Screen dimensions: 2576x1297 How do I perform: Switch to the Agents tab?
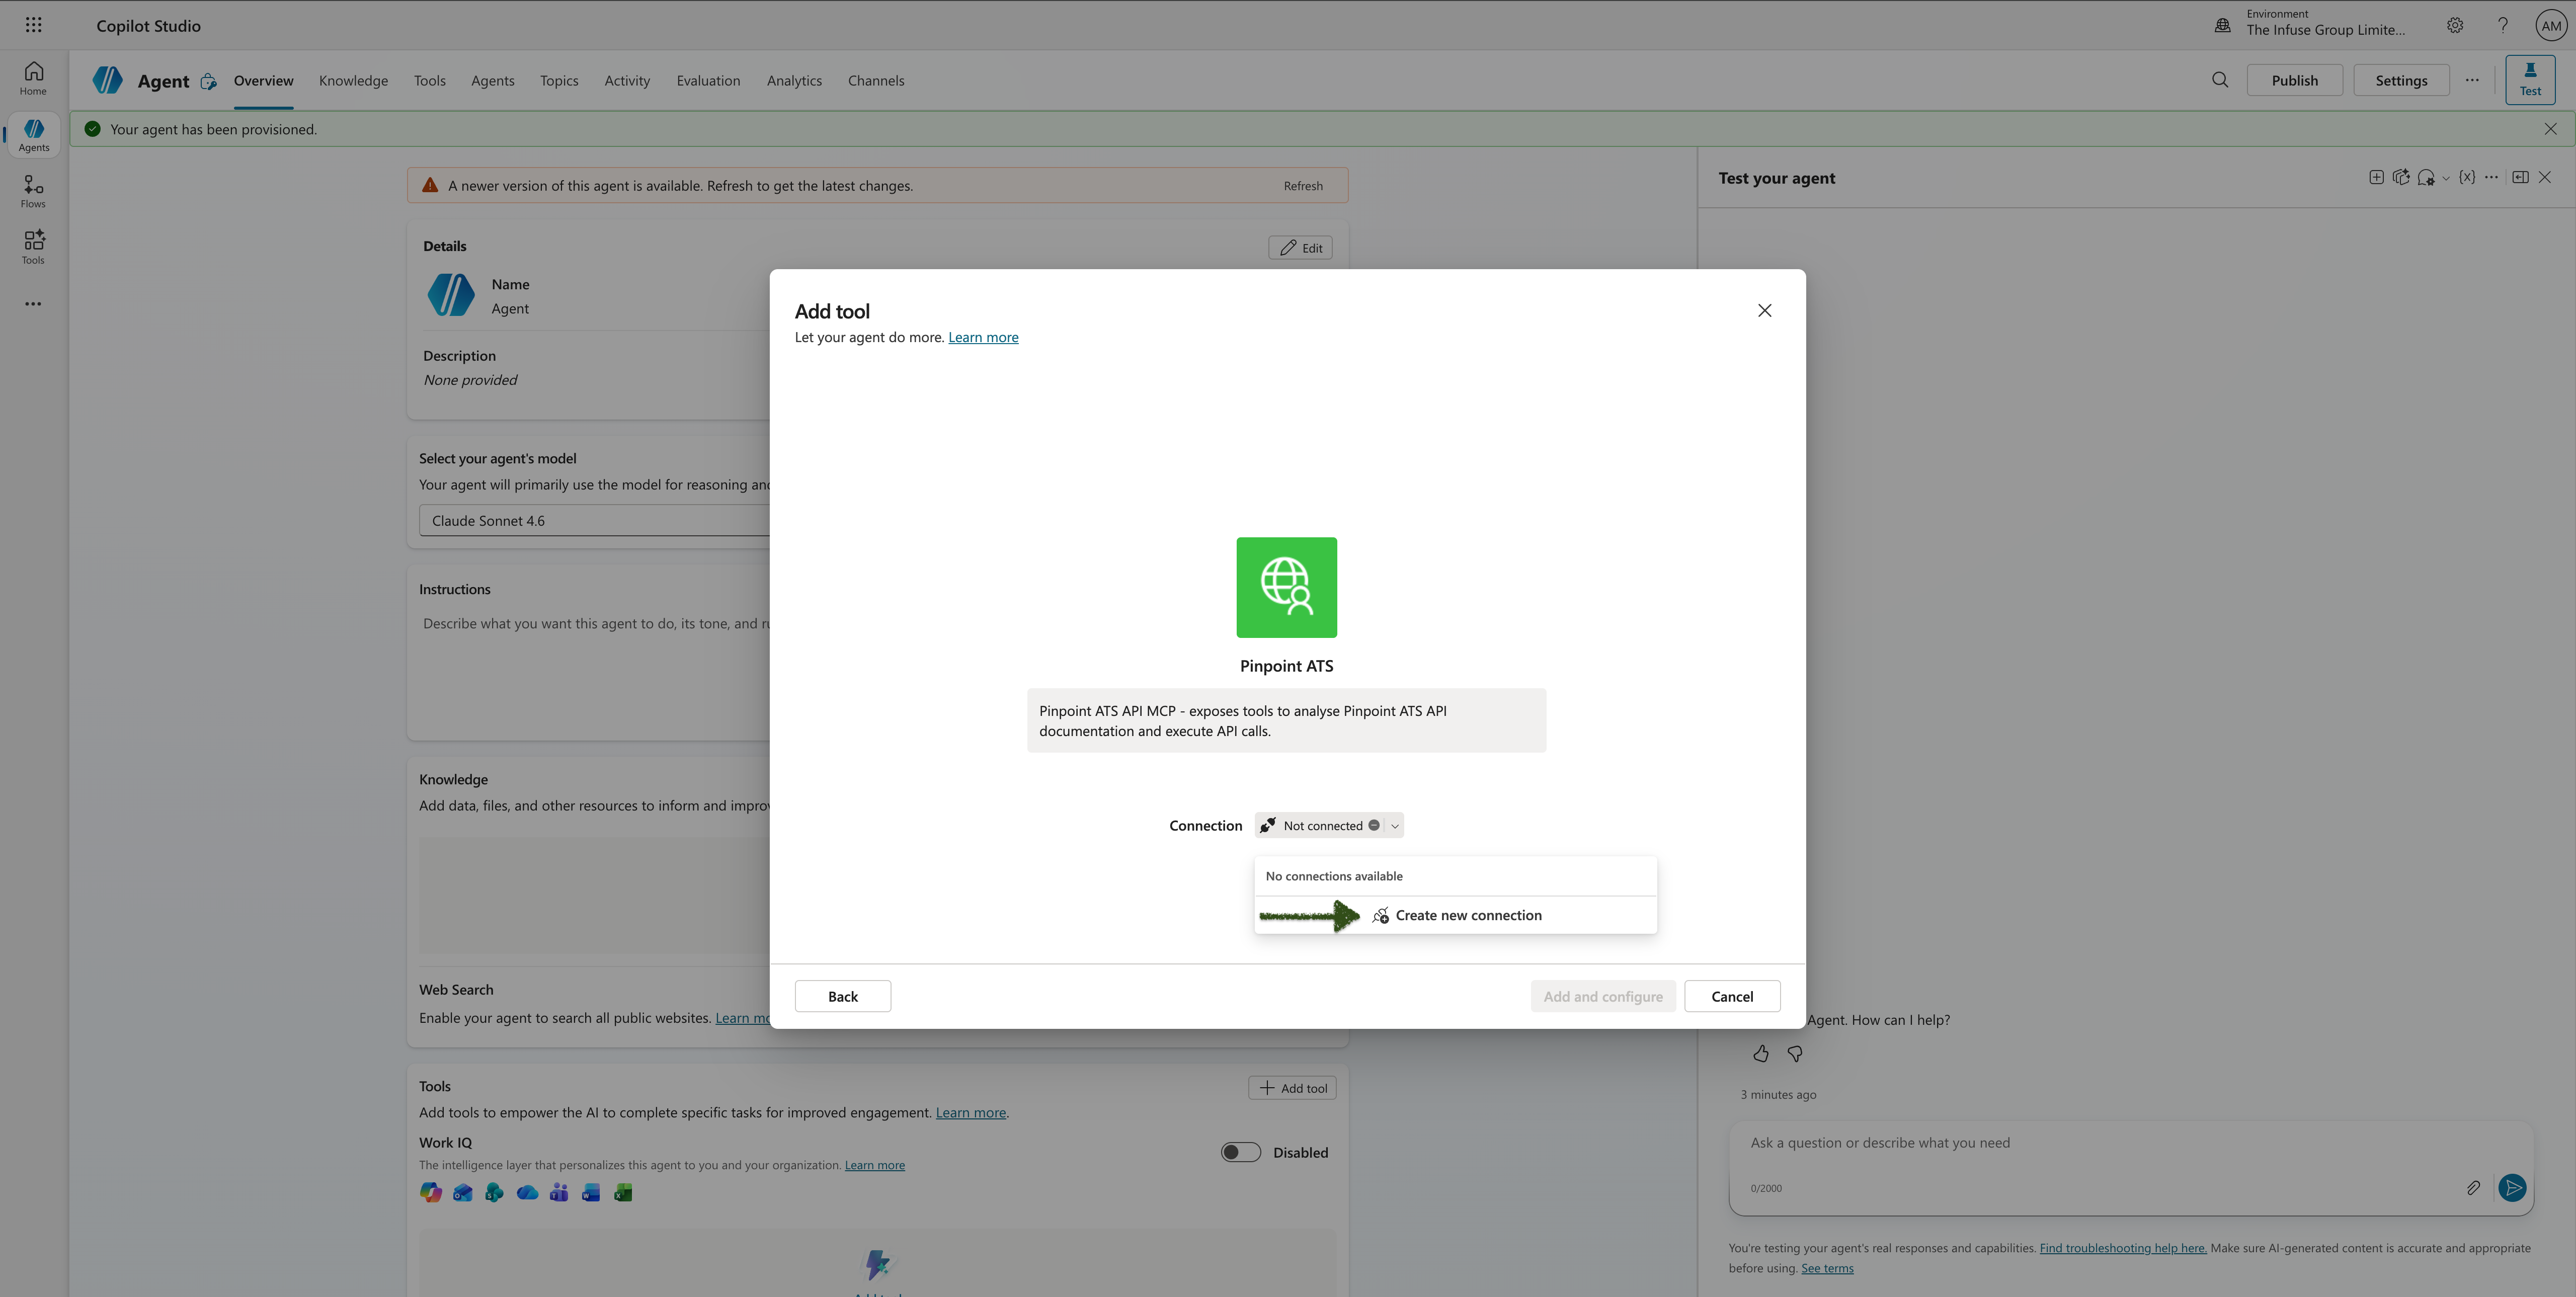tap(492, 81)
